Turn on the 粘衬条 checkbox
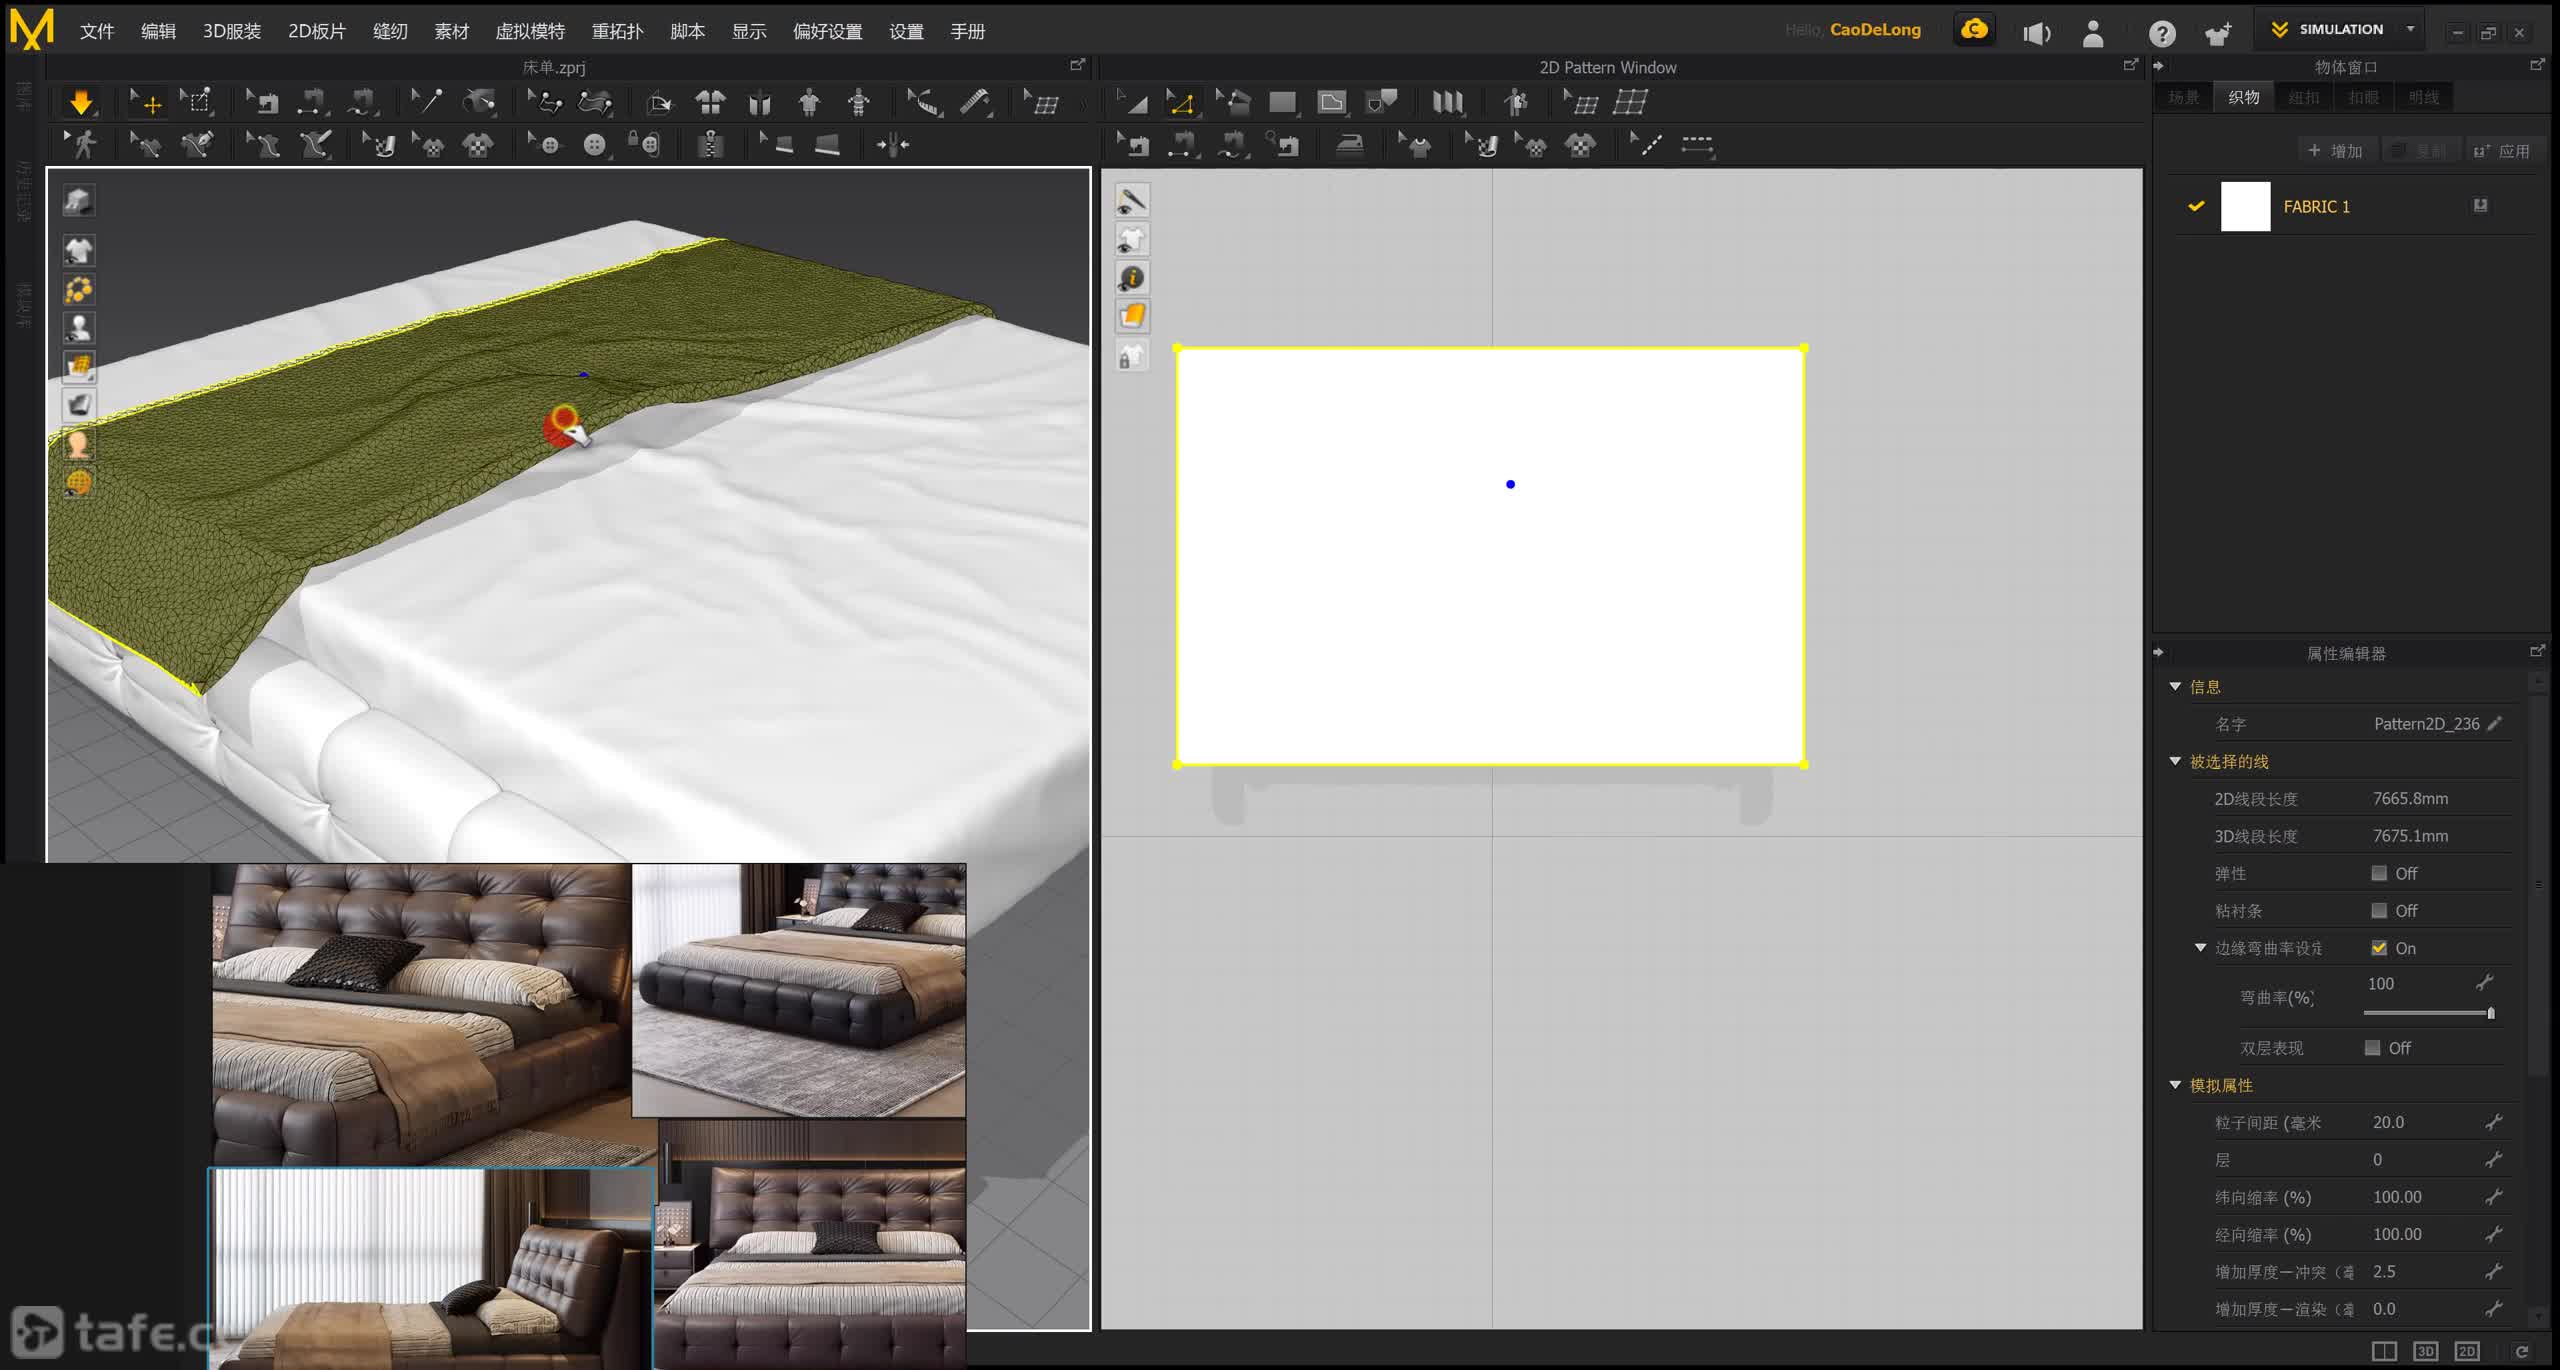 2379,910
